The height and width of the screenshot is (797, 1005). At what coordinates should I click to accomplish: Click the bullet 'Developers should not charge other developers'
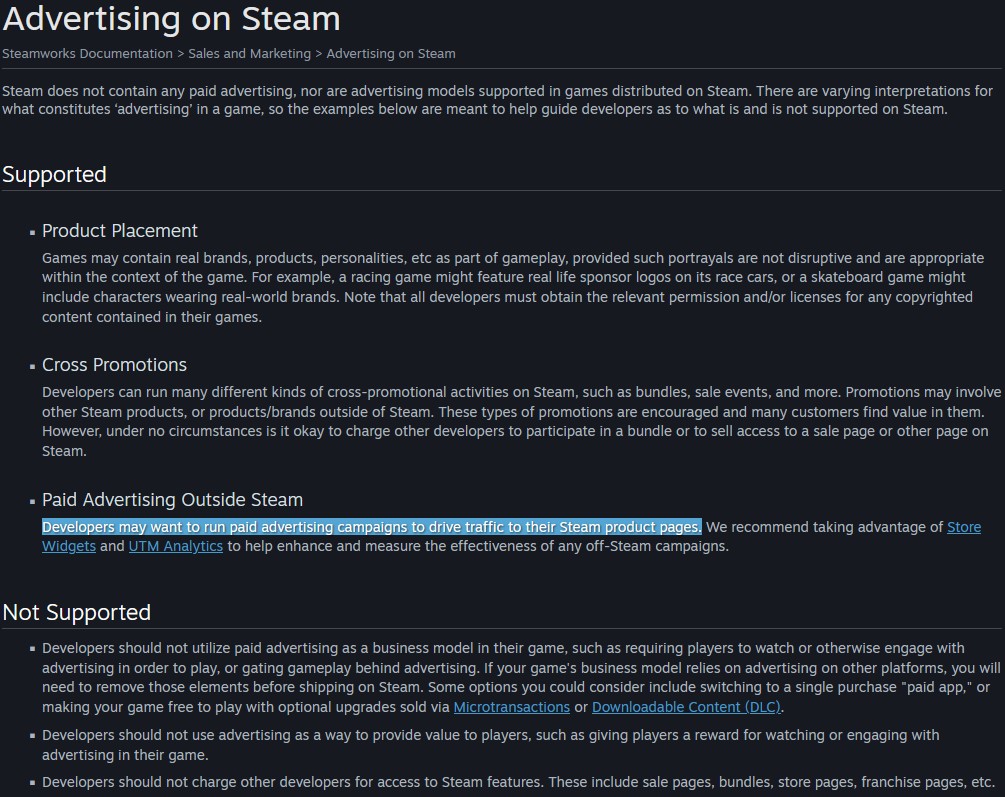(x=518, y=782)
